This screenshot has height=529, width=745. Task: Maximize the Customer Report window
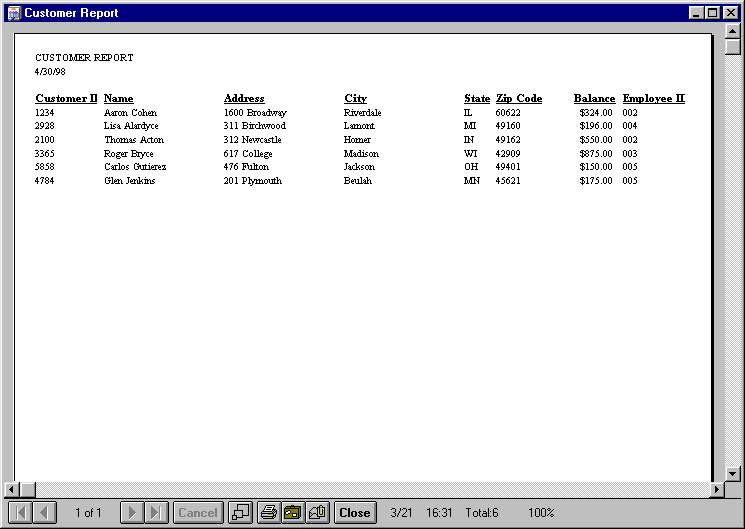click(713, 13)
